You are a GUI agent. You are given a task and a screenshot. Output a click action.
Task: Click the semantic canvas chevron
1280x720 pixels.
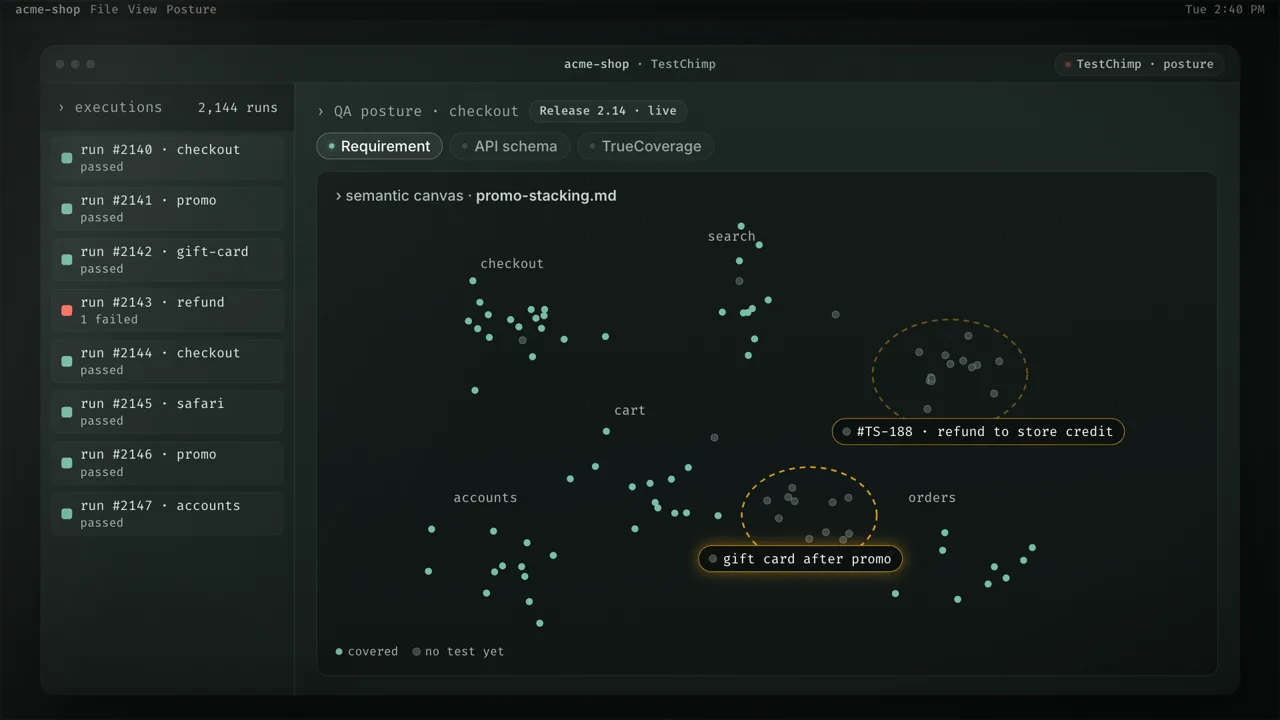tap(339, 196)
